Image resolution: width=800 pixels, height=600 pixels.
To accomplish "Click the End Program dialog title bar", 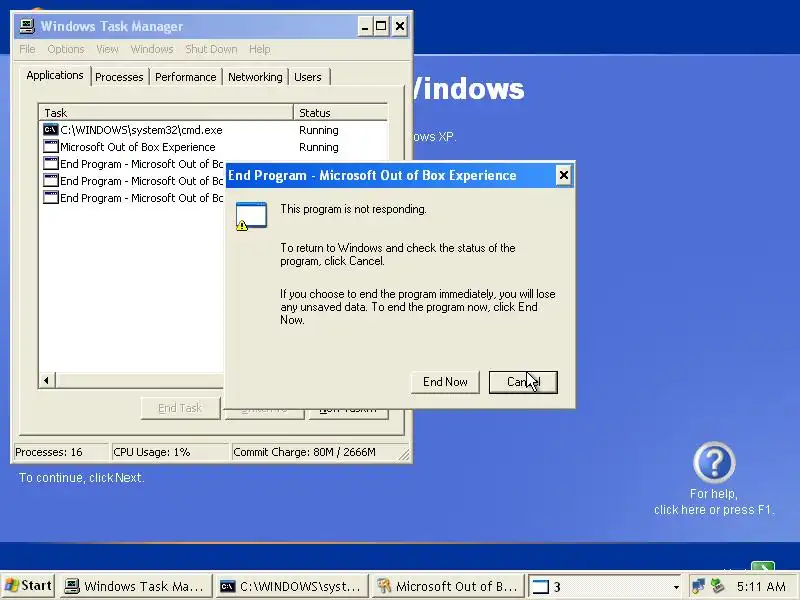I will pyautogui.click(x=391, y=176).
